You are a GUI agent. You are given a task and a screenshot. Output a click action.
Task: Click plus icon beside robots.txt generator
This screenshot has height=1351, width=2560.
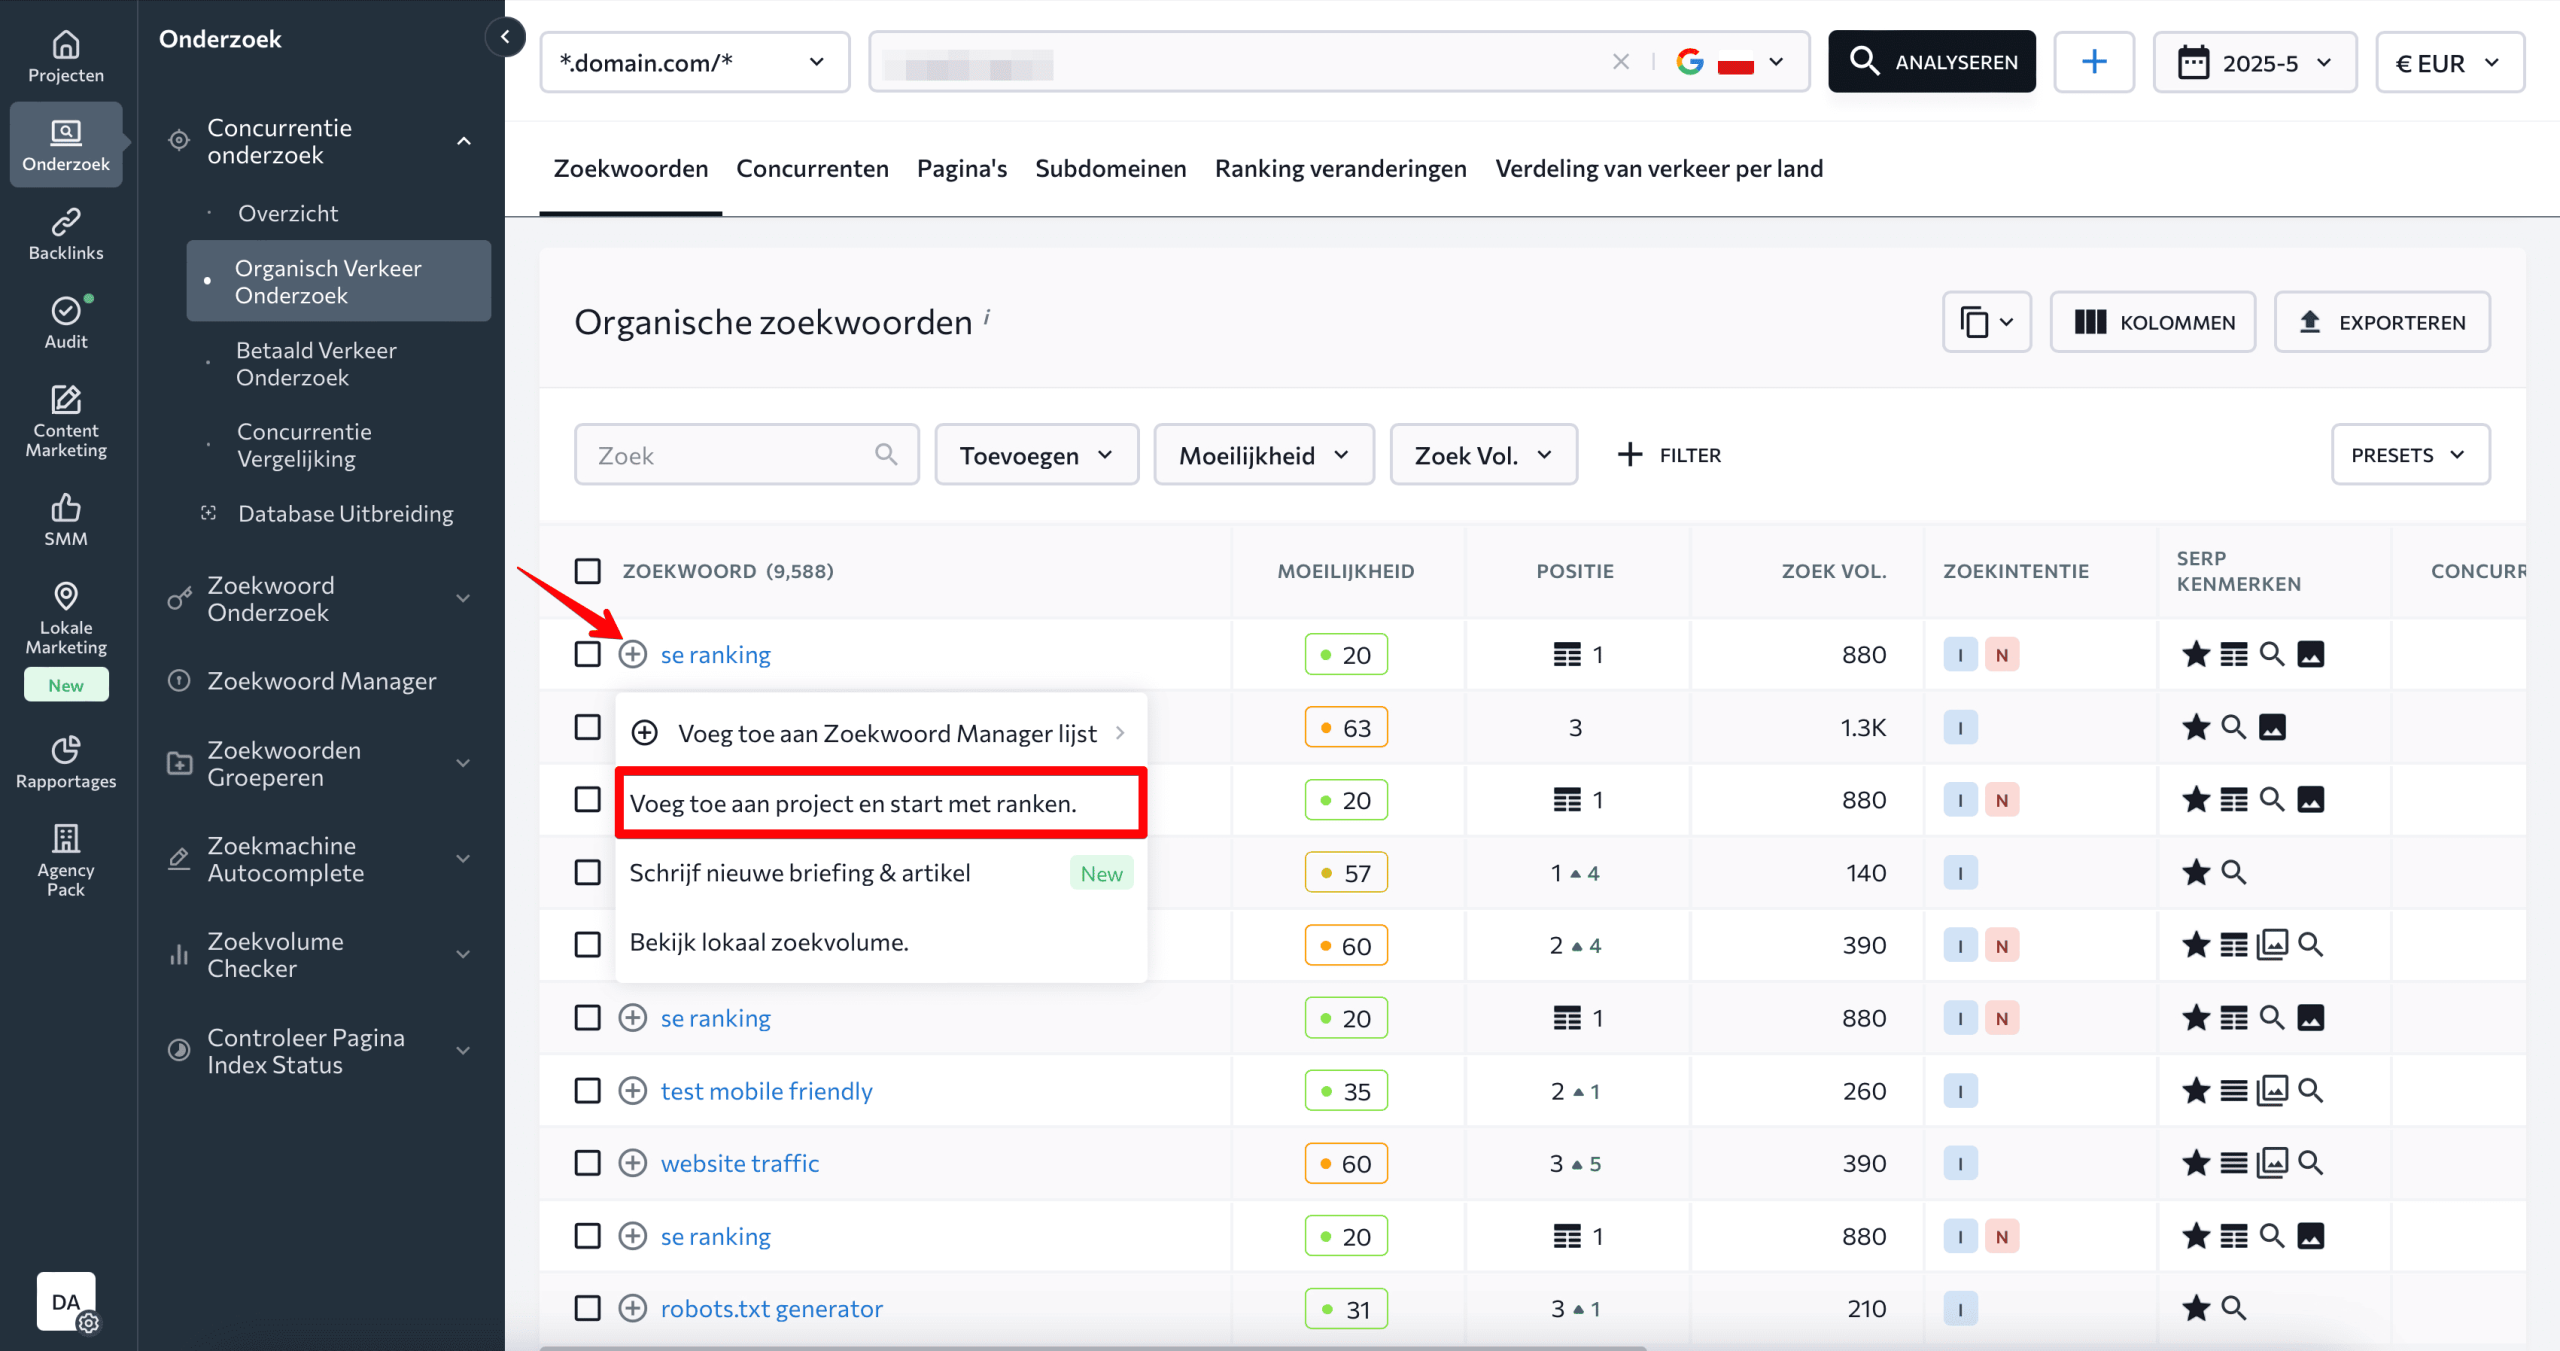click(632, 1308)
